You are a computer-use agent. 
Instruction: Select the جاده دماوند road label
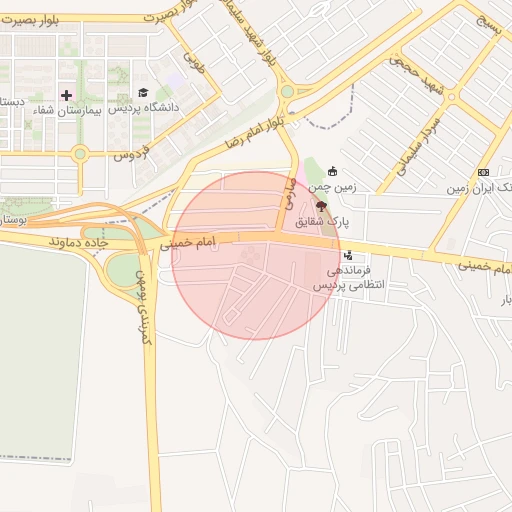point(79,242)
